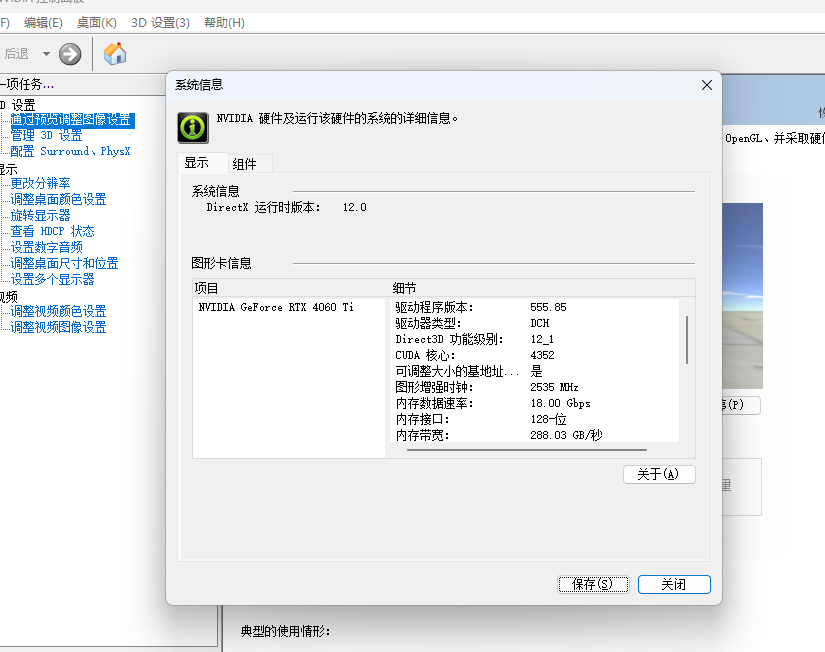
Task: Click the 3D preview image in main window
Action: pyautogui.click(x=742, y=296)
